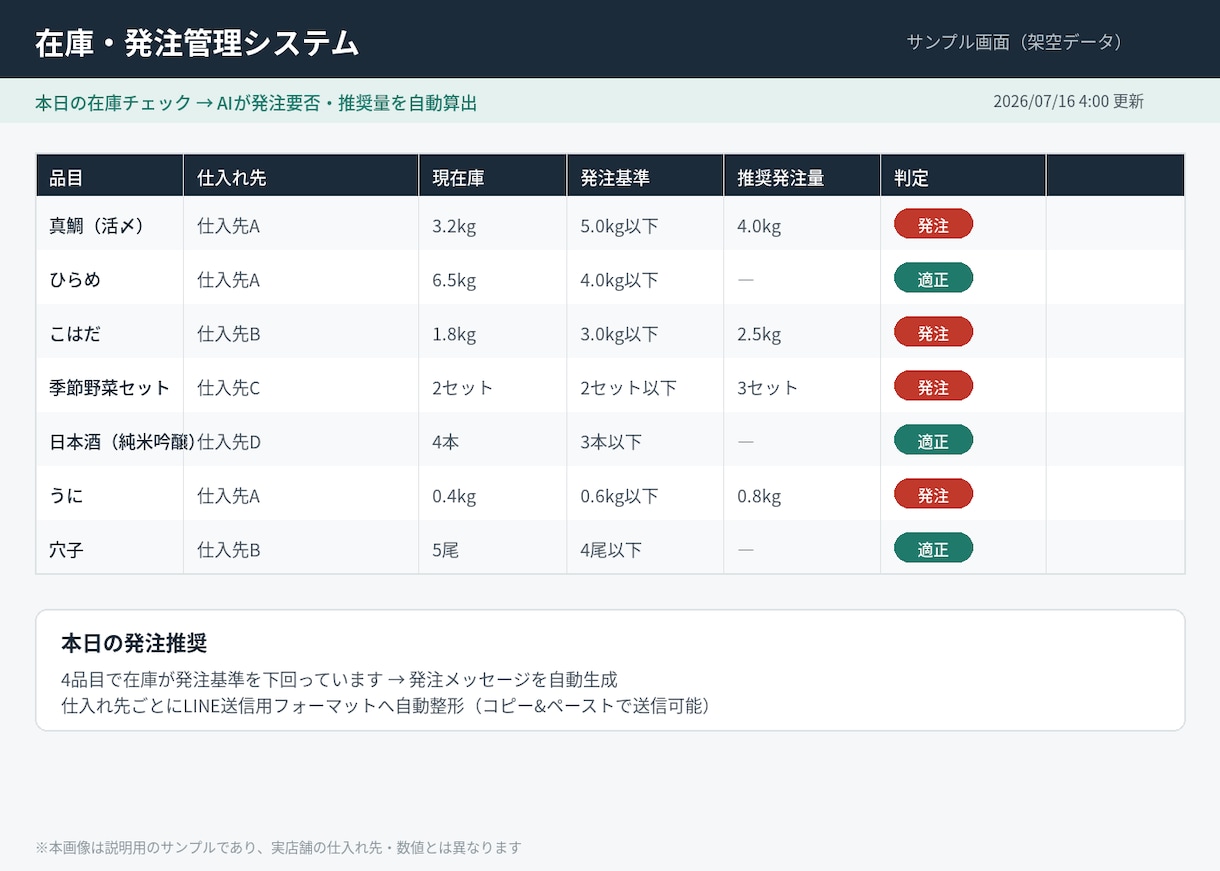Click the 現在庫 column header

(492, 176)
